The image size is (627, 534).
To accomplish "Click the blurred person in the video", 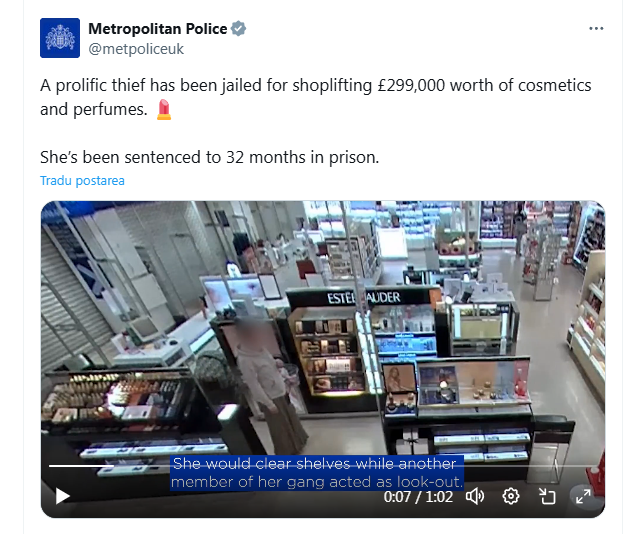I will [268, 384].
